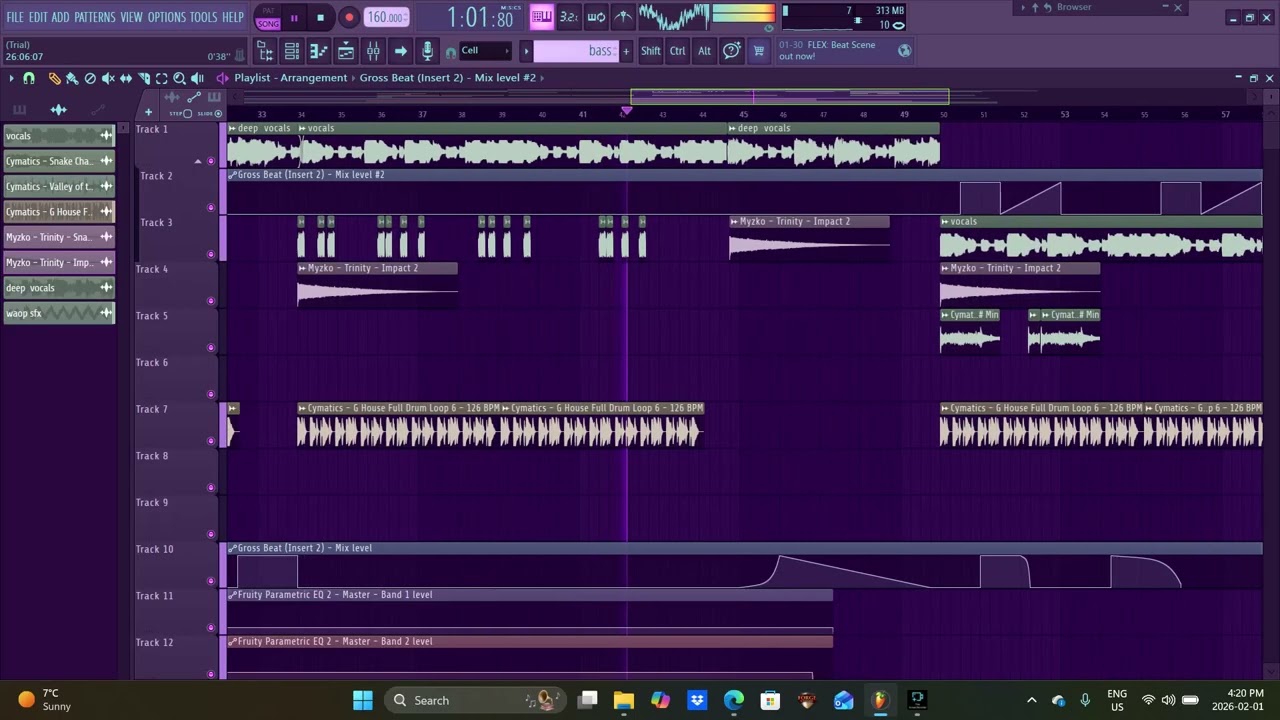This screenshot has width=1280, height=720.
Task: Click the microphone recording icon
Action: (x=427, y=51)
